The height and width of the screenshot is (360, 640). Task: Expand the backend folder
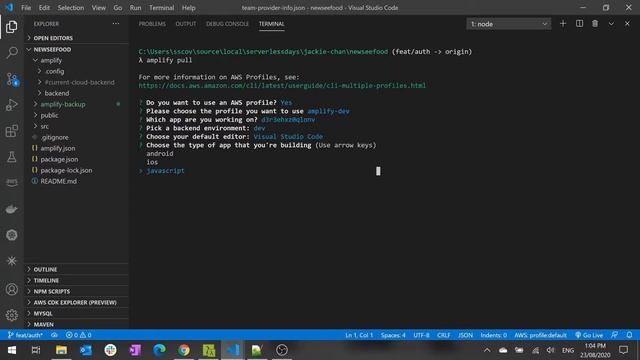[x=77, y=93]
